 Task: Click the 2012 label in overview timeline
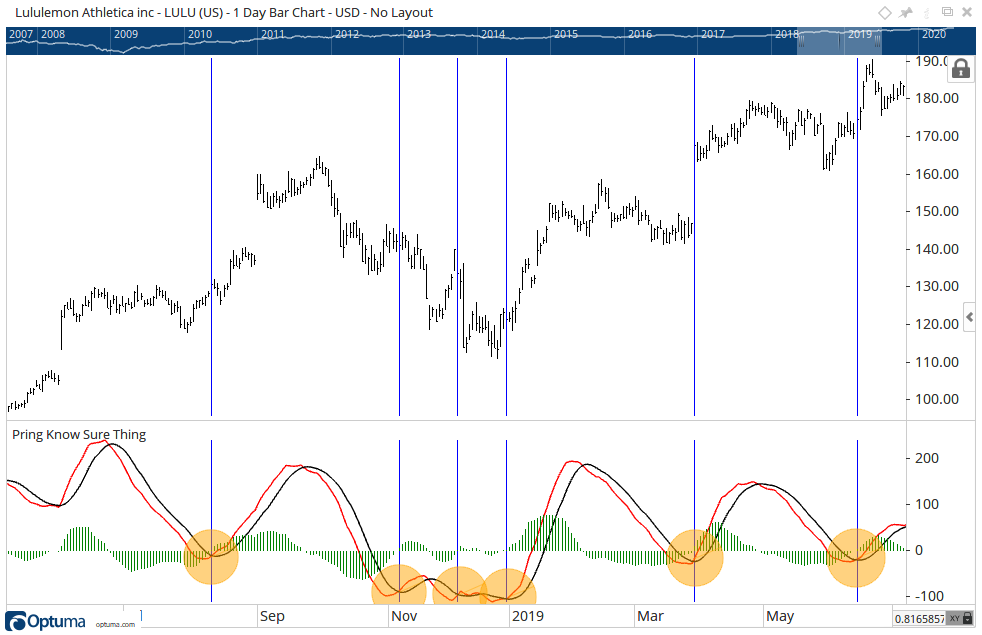tap(346, 34)
